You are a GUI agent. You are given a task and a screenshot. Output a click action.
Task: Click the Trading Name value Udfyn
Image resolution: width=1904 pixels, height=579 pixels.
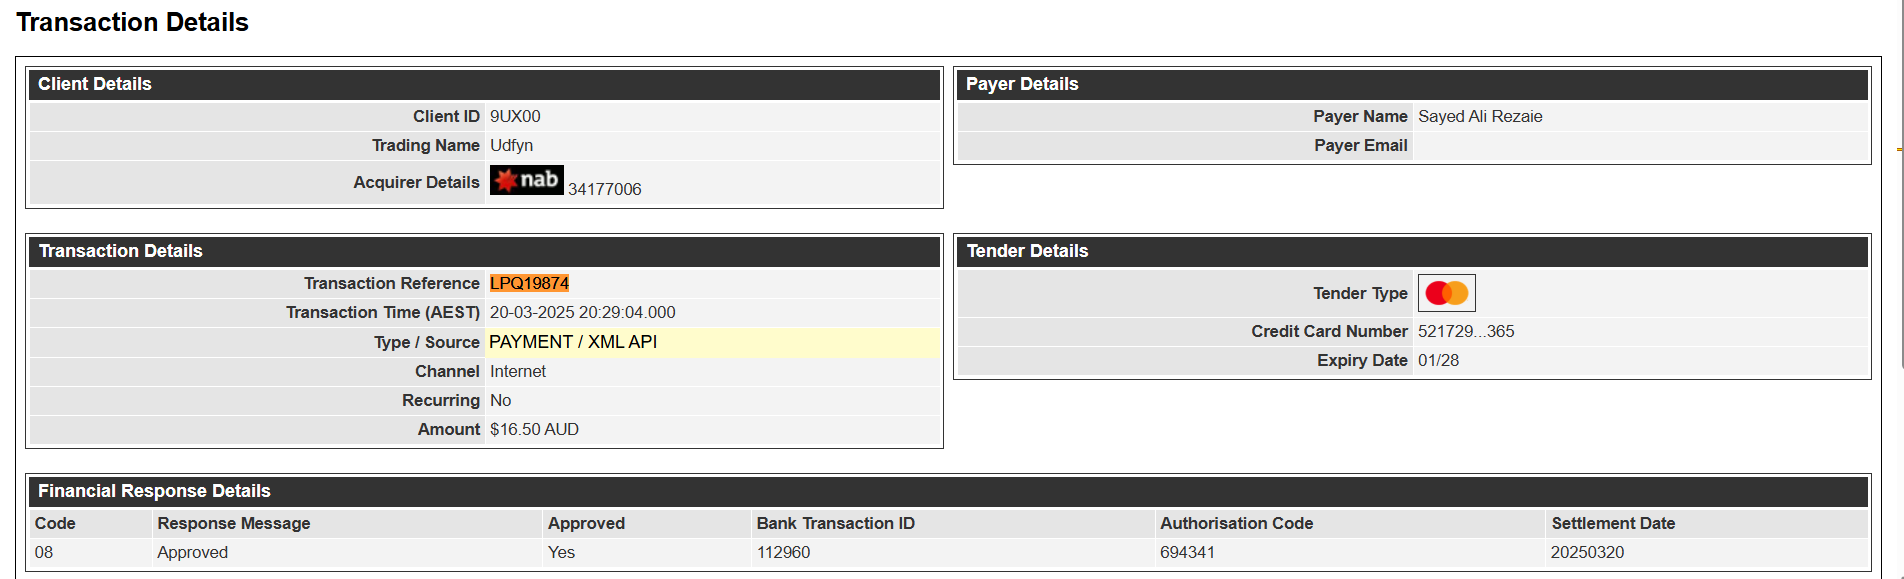coord(511,145)
